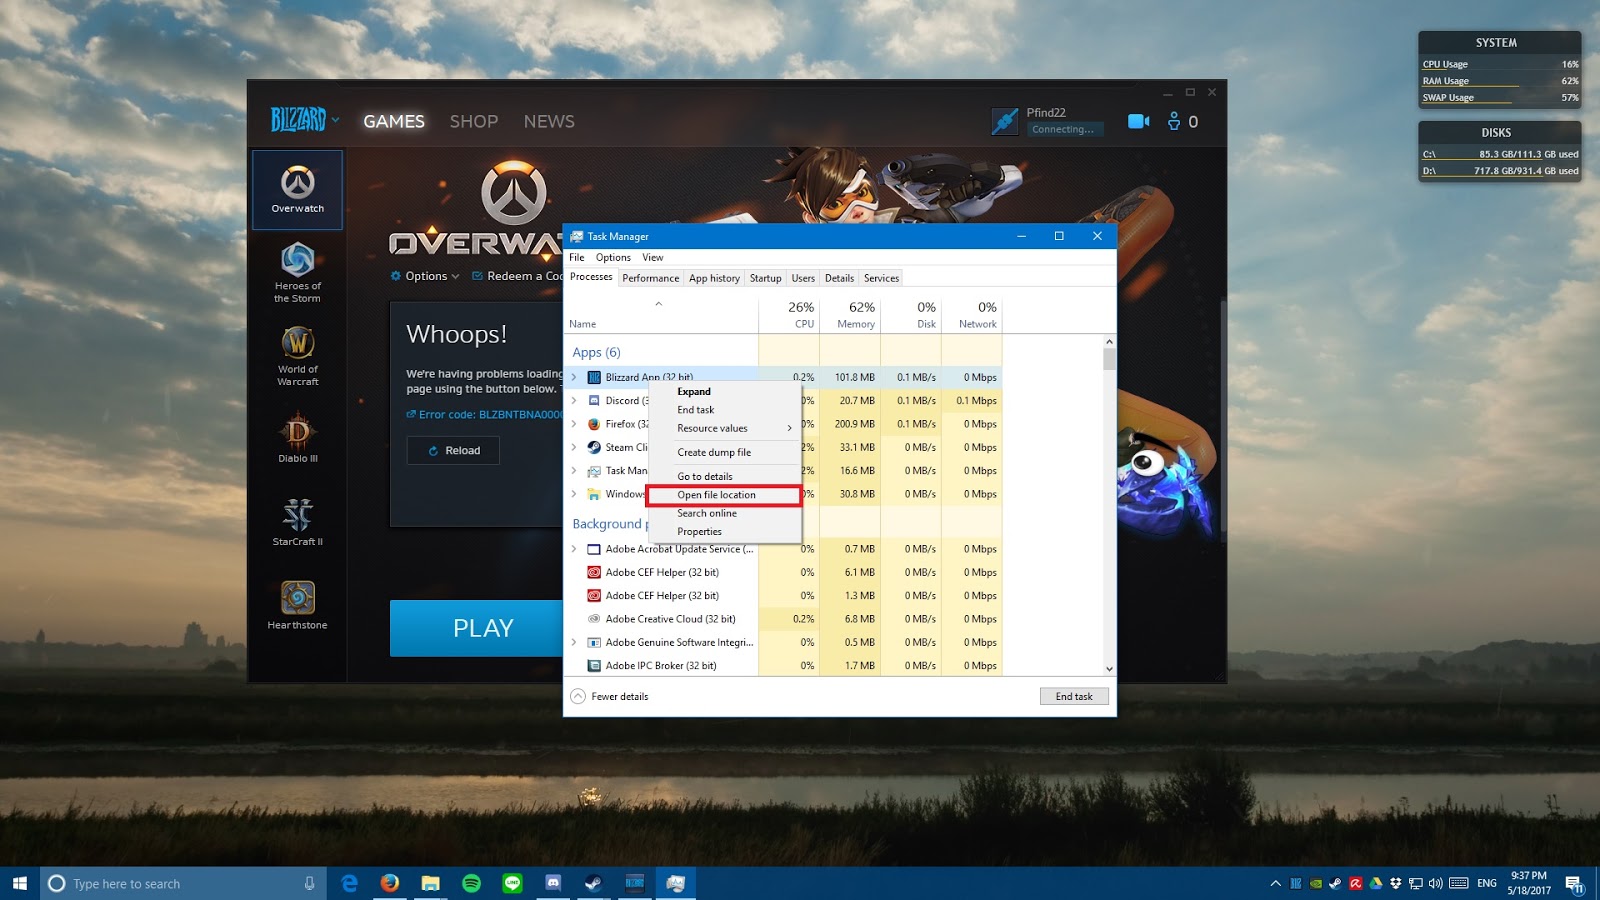The width and height of the screenshot is (1600, 900).
Task: Switch to the Details tab
Action: (839, 278)
